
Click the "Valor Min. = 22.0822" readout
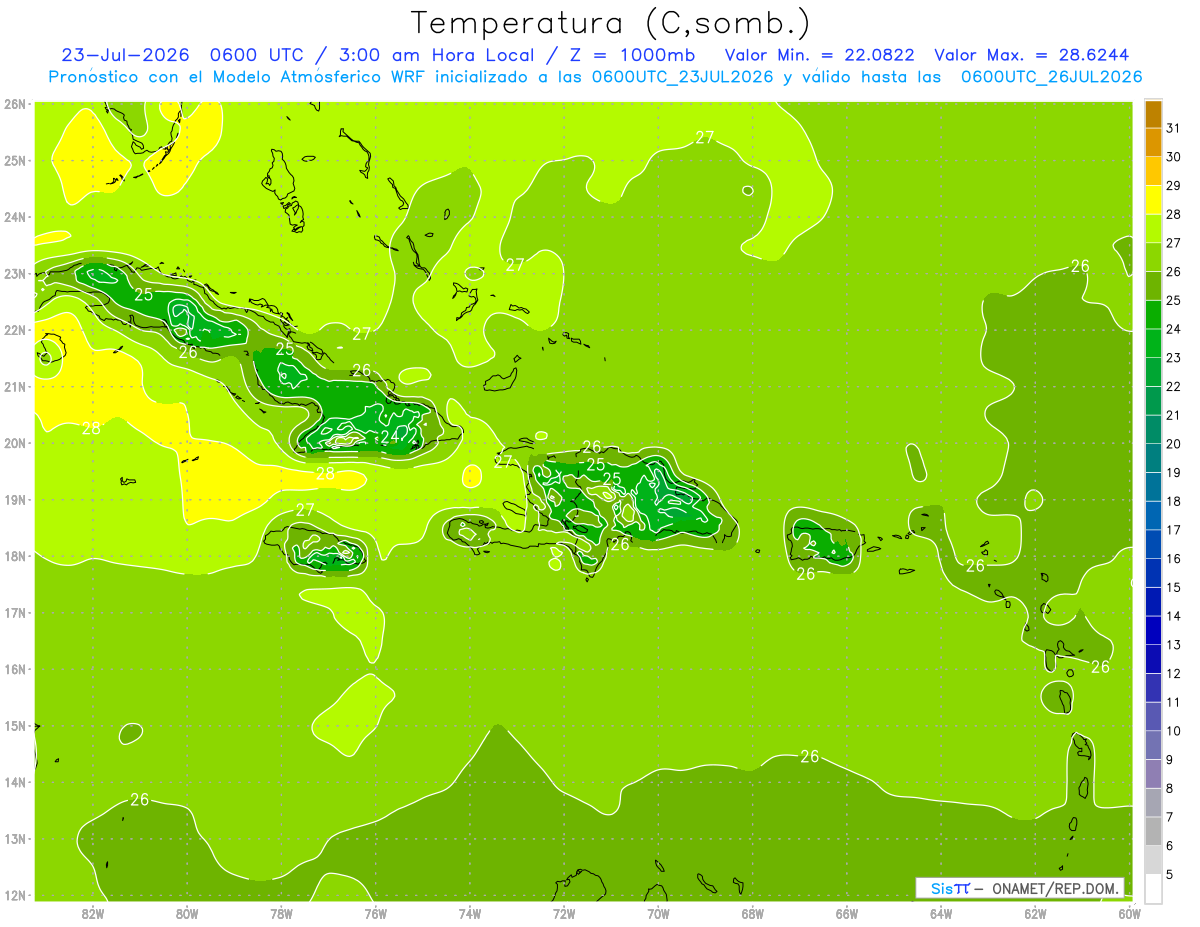(819, 55)
